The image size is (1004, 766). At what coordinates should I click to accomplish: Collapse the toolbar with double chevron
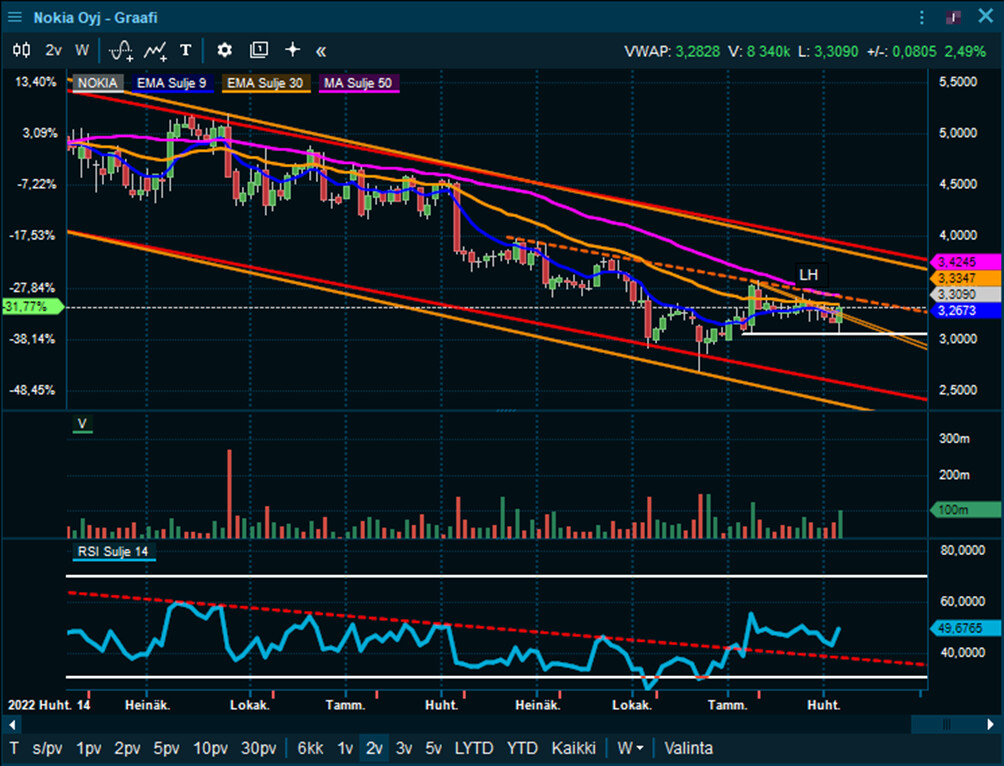(321, 51)
